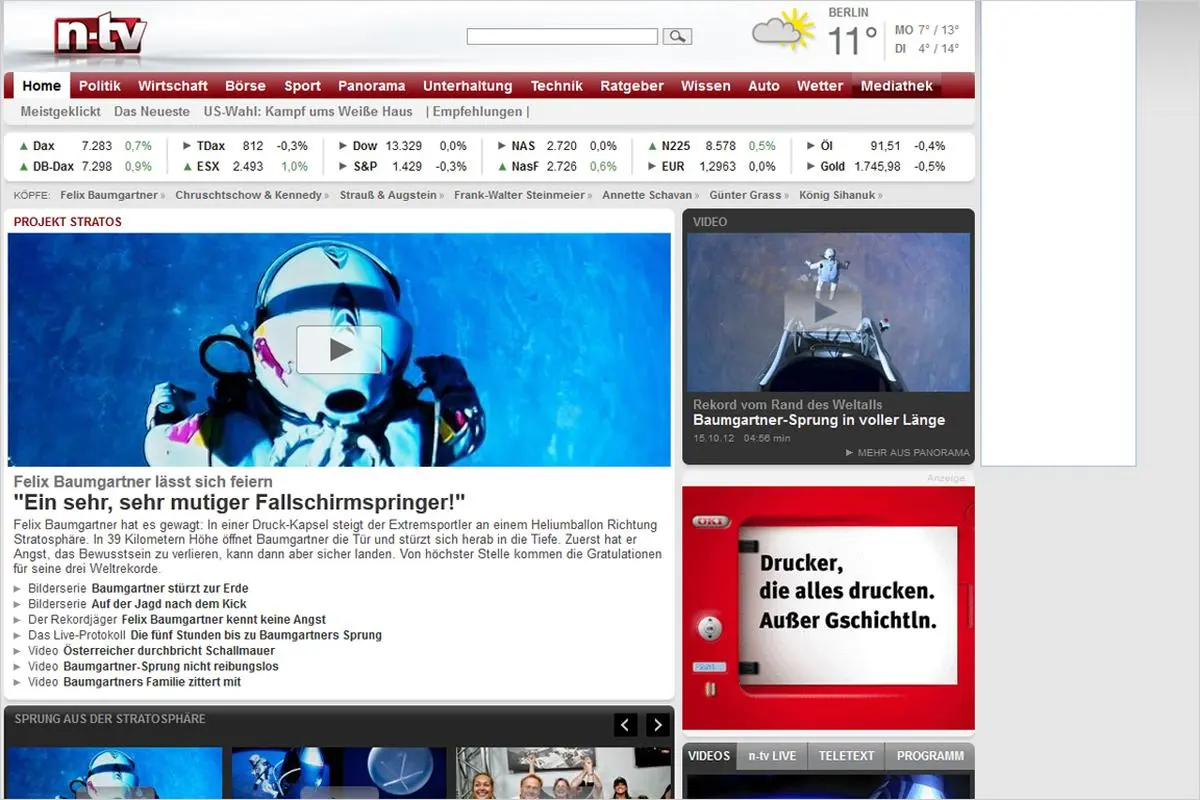
Task: Click the search magnifier icon
Action: coord(677,36)
